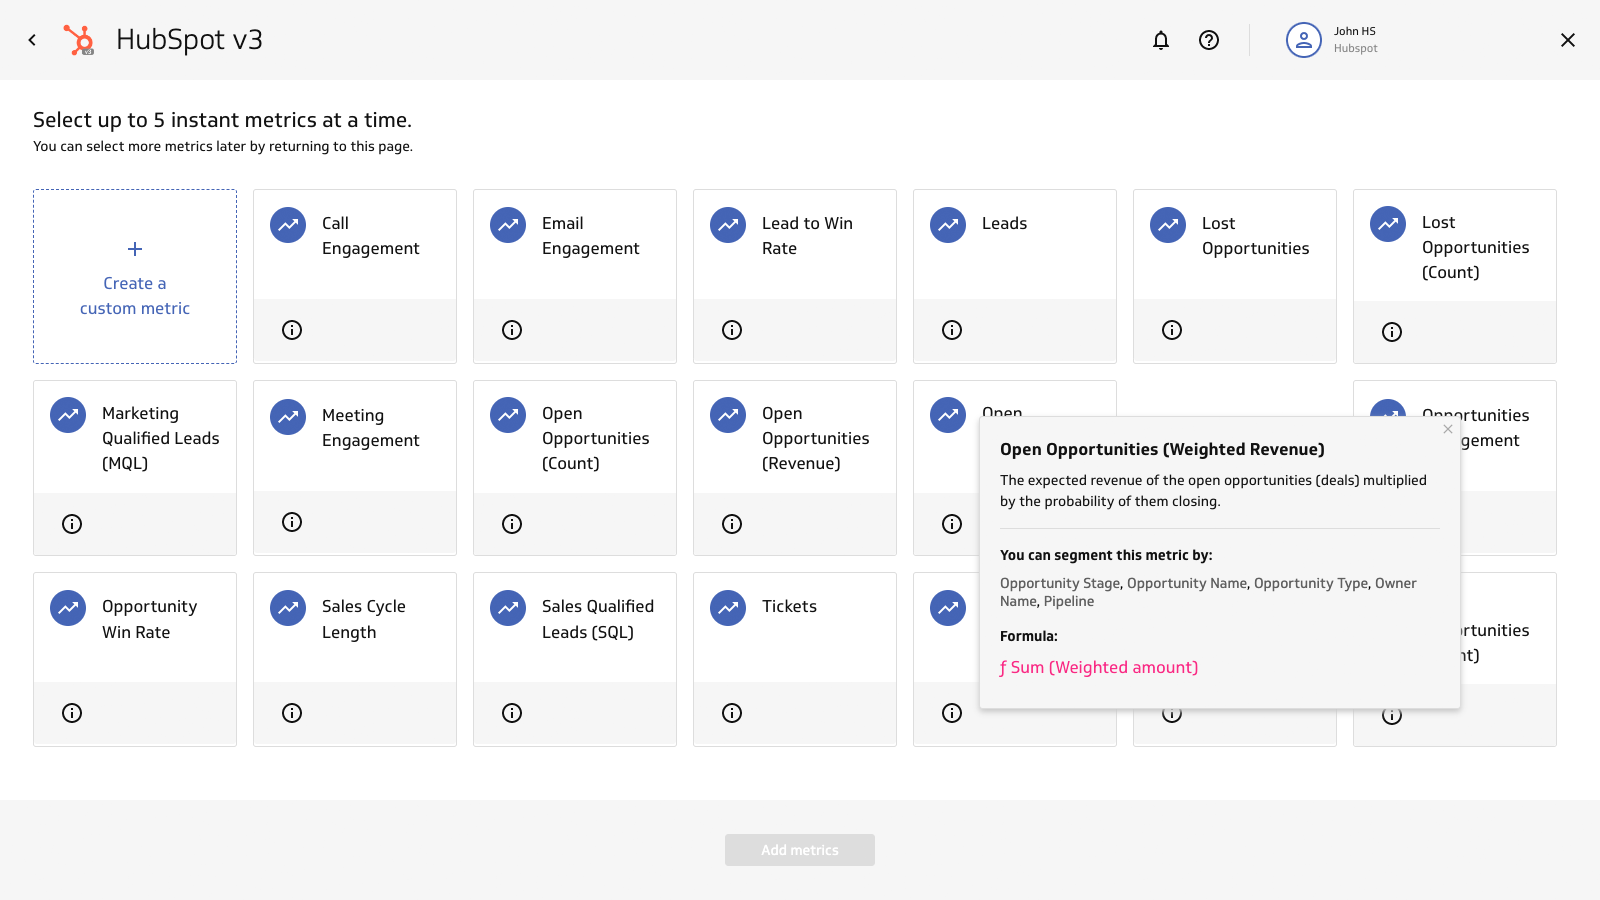Click the info icon under Lost Opportunities (Count)
Viewport: 1600px width, 900px height.
(1391, 331)
